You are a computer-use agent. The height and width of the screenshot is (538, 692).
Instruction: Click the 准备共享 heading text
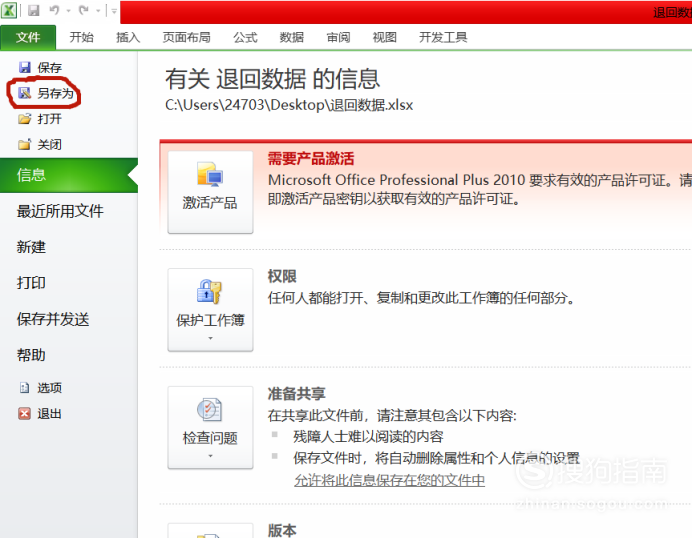click(x=297, y=394)
